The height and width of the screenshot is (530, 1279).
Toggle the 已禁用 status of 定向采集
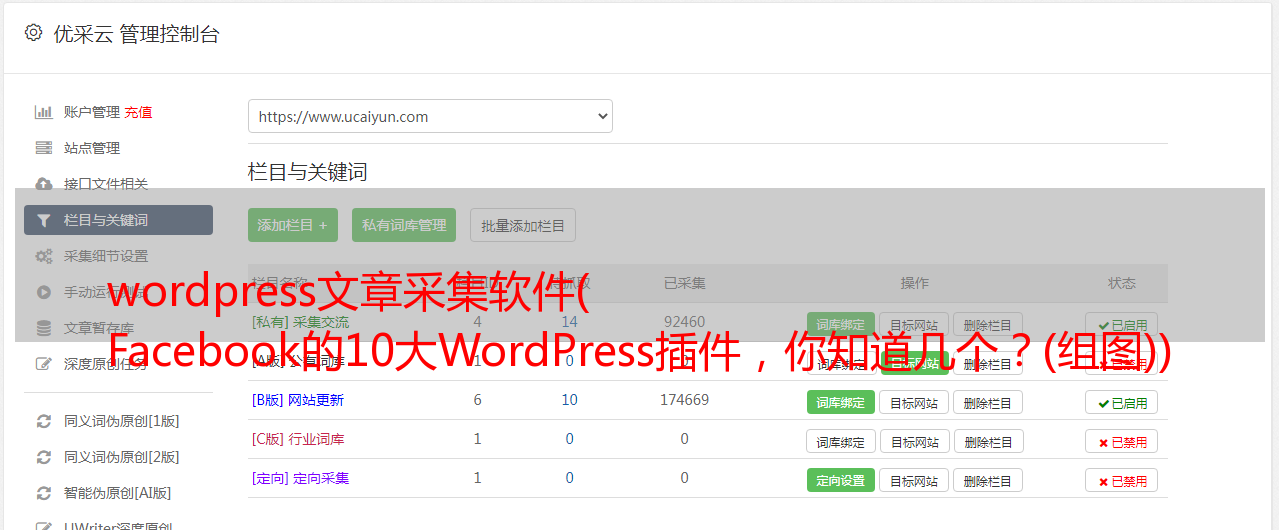[1122, 480]
